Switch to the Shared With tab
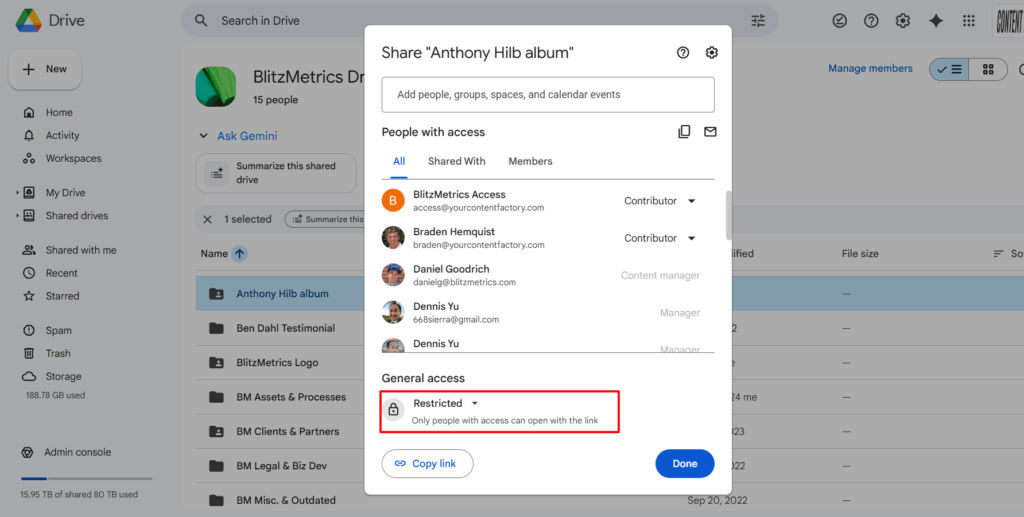Viewport: 1024px width, 517px height. (456, 161)
